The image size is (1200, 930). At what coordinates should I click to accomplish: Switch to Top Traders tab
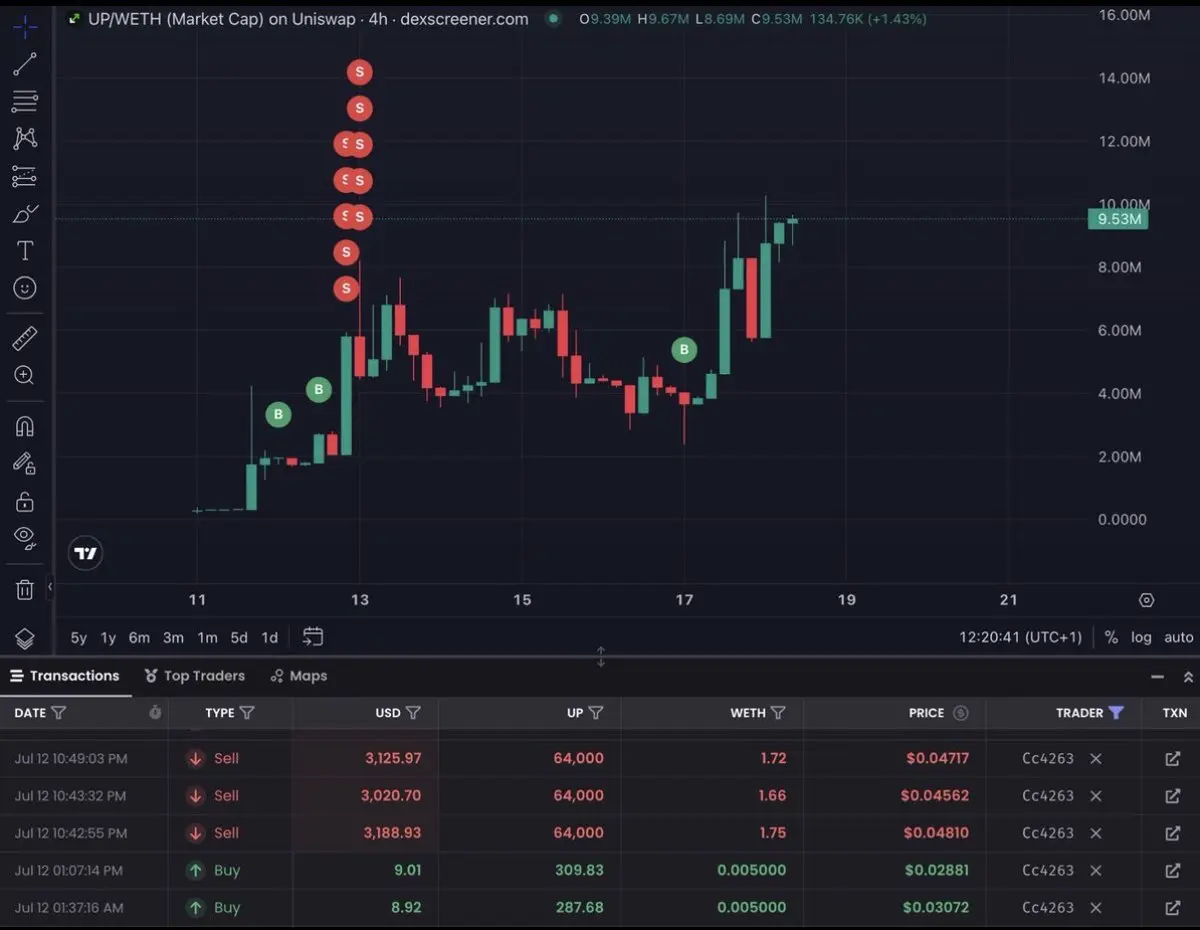[195, 676]
